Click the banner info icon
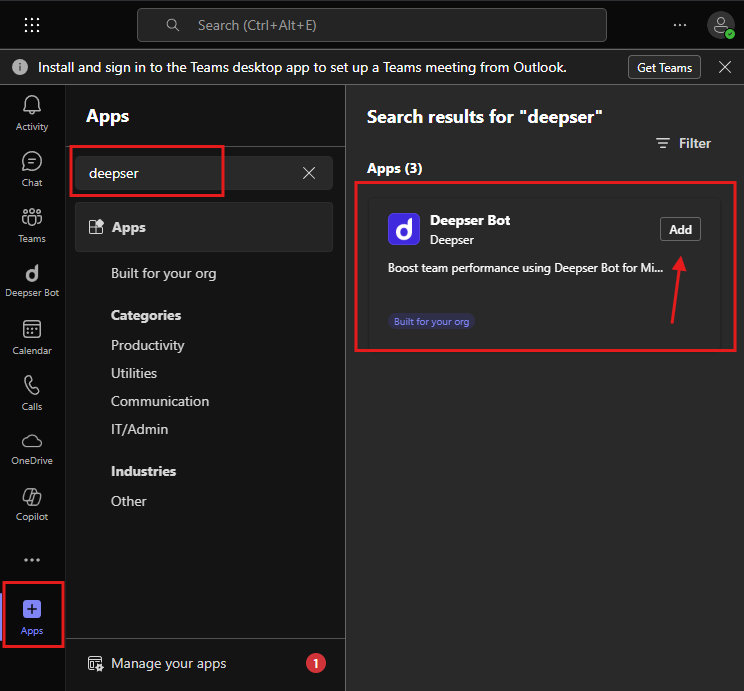744x691 pixels. 20,67
